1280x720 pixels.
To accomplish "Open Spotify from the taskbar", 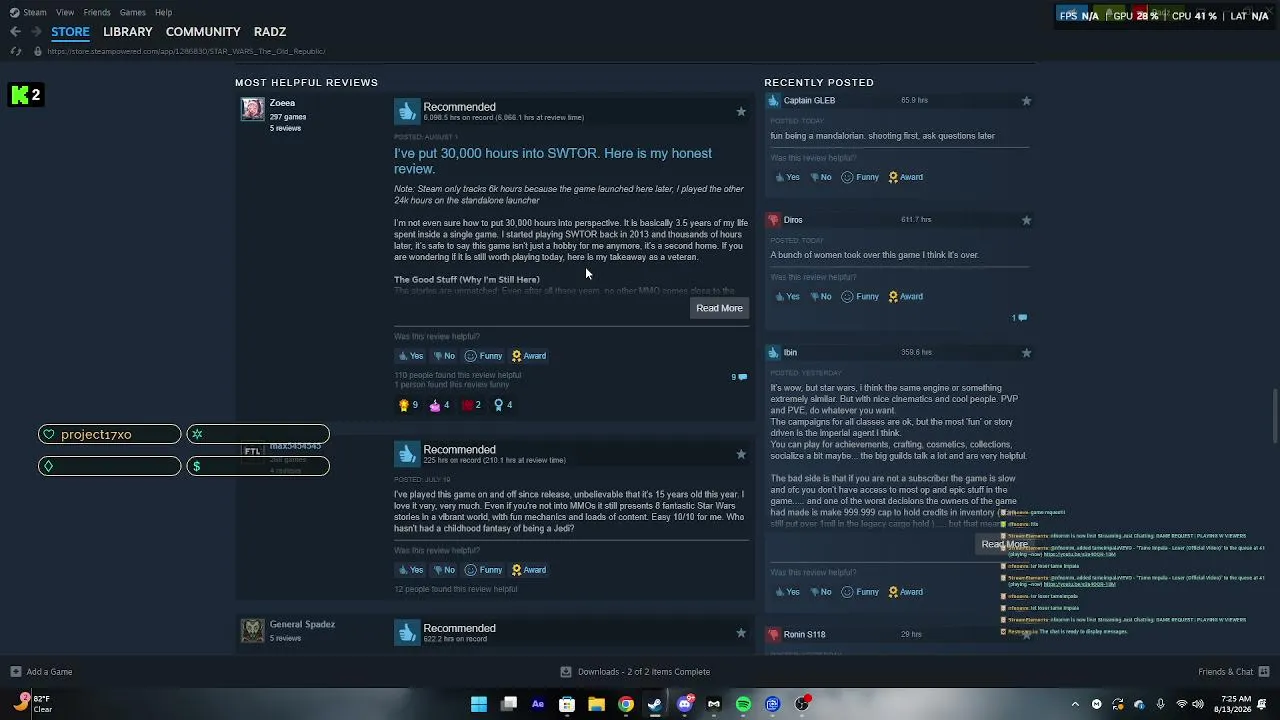I will tap(743, 704).
